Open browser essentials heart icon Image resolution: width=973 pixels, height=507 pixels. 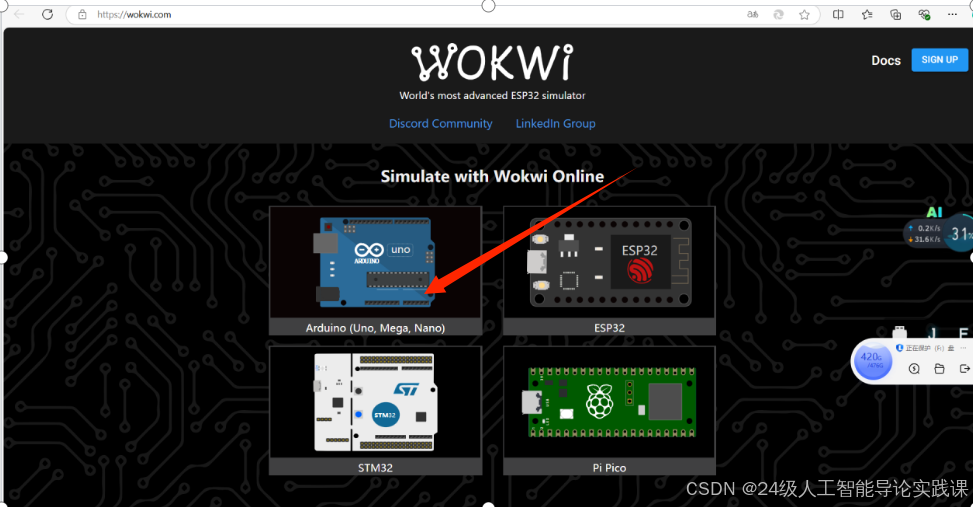coord(924,14)
